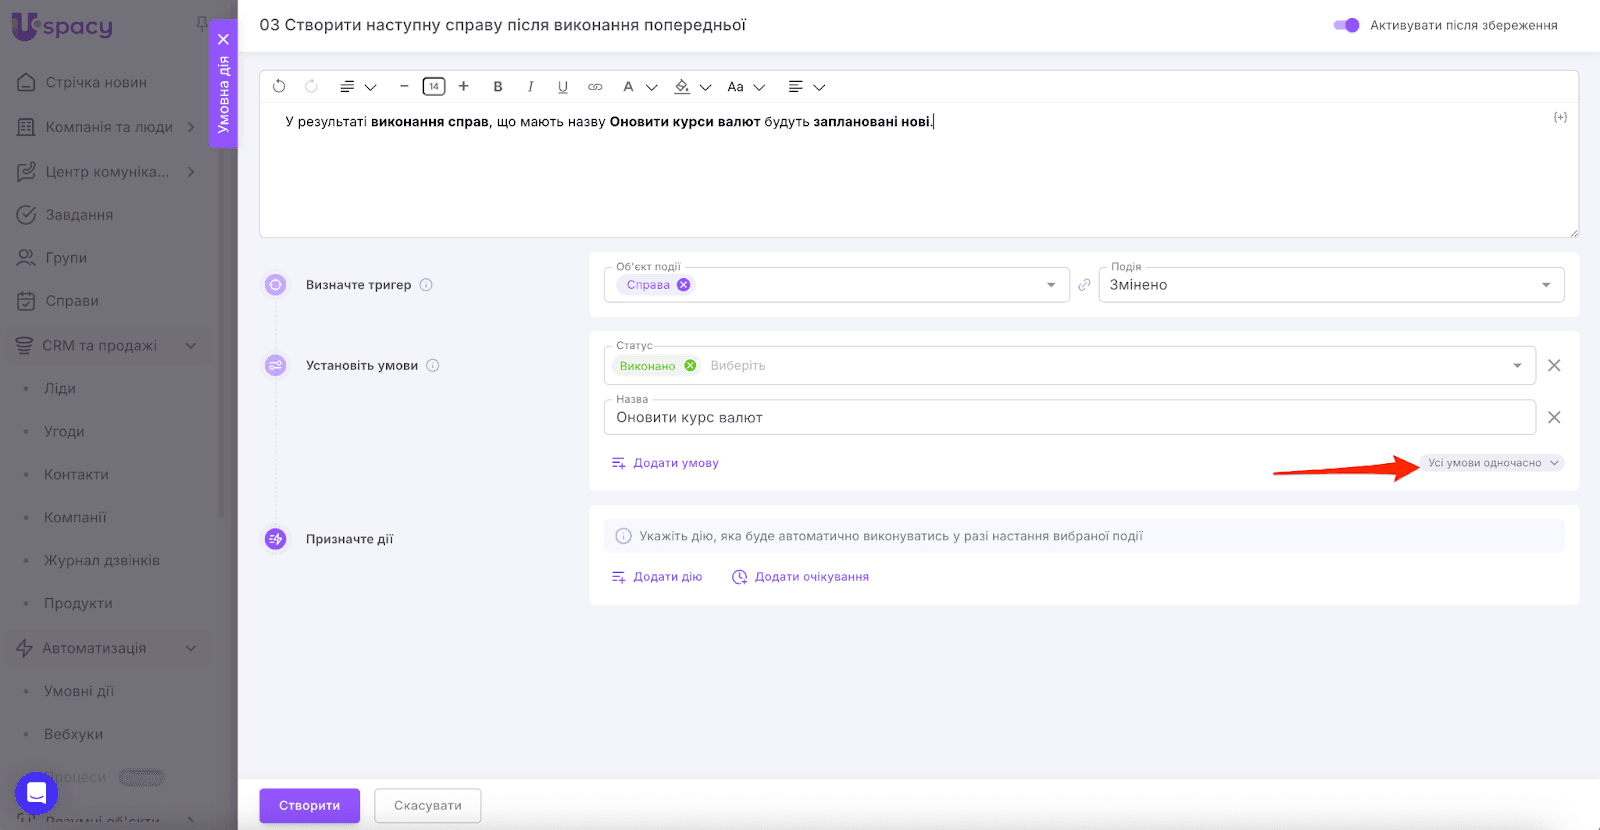Insert a hyperlink via link icon
1600x830 pixels.
point(595,87)
